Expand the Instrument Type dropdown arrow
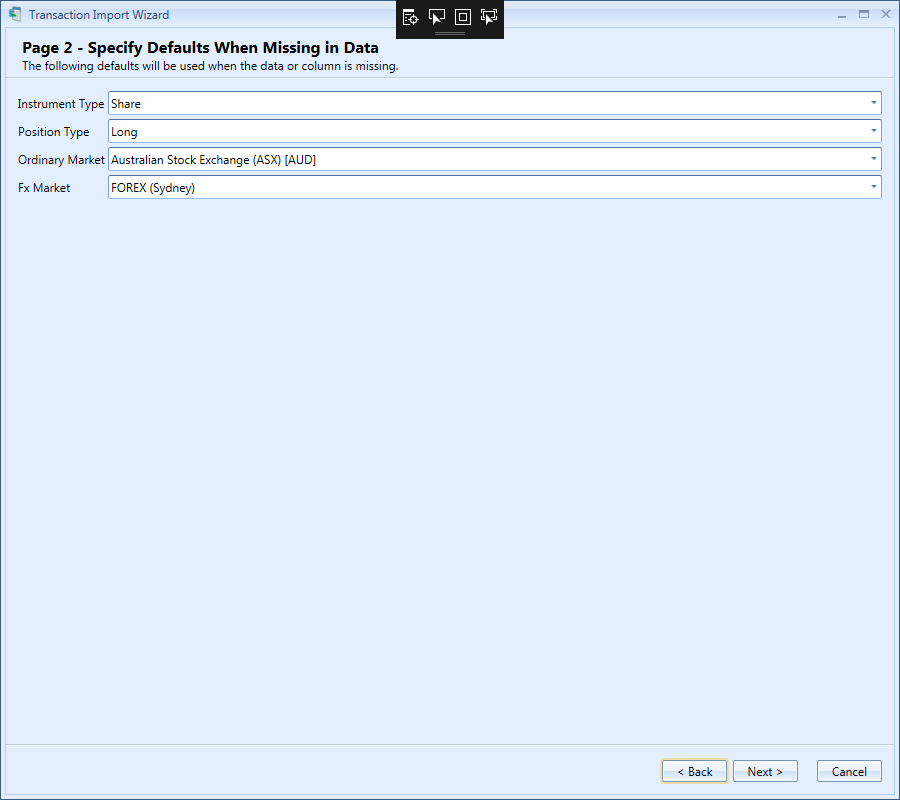900x800 pixels. [x=874, y=103]
